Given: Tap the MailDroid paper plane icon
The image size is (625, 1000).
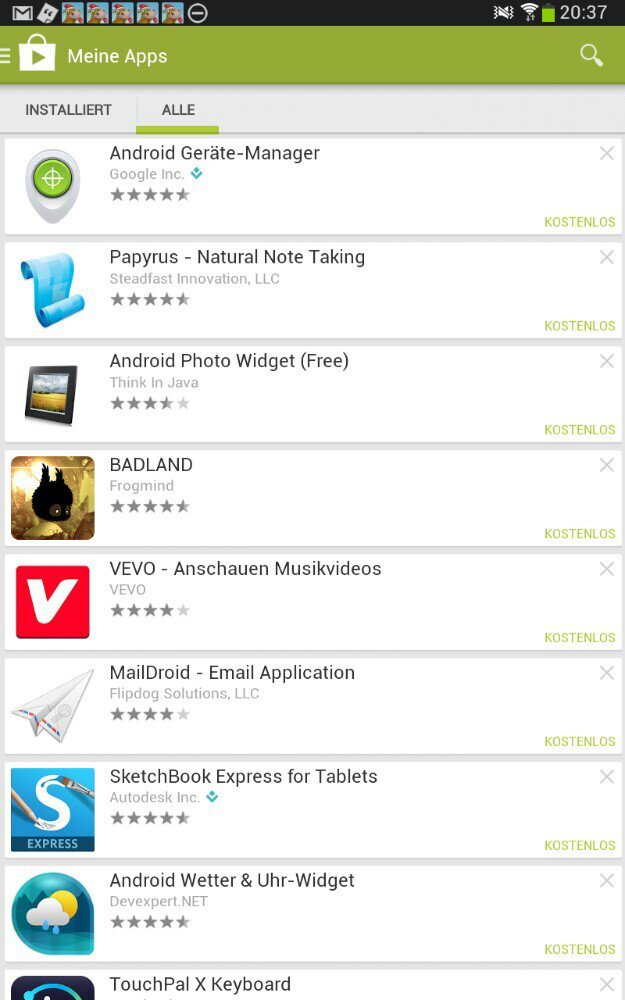Looking at the screenshot, I should [x=52, y=705].
